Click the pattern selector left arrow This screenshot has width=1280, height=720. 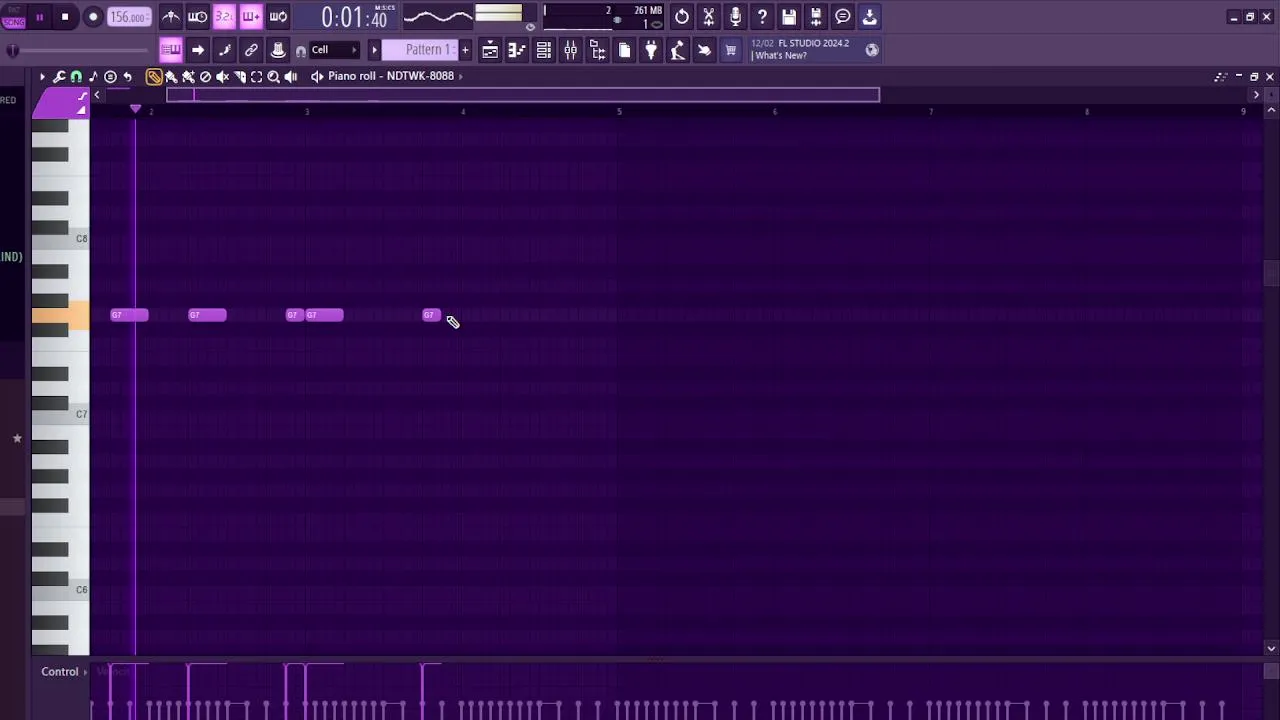(x=374, y=50)
